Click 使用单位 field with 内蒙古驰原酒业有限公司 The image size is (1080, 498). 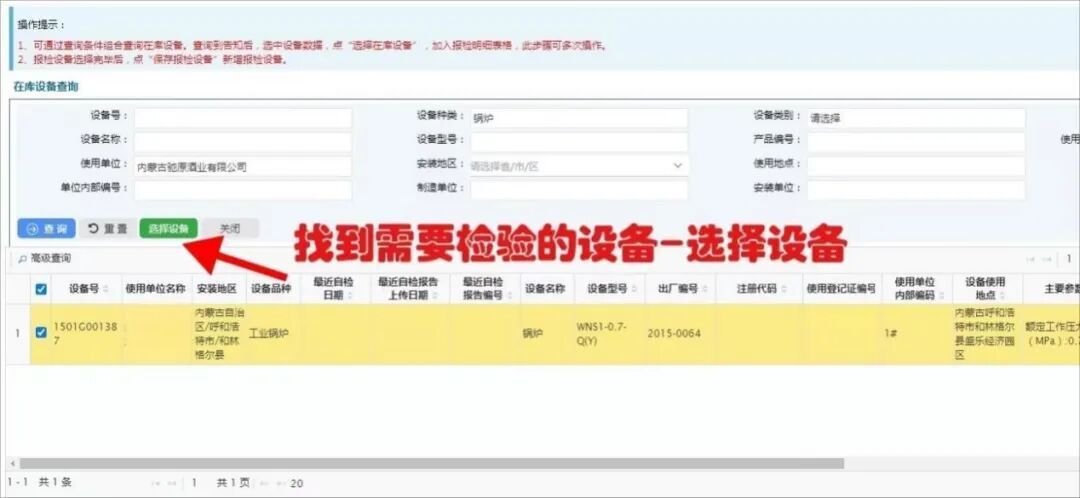pyautogui.click(x=242, y=166)
